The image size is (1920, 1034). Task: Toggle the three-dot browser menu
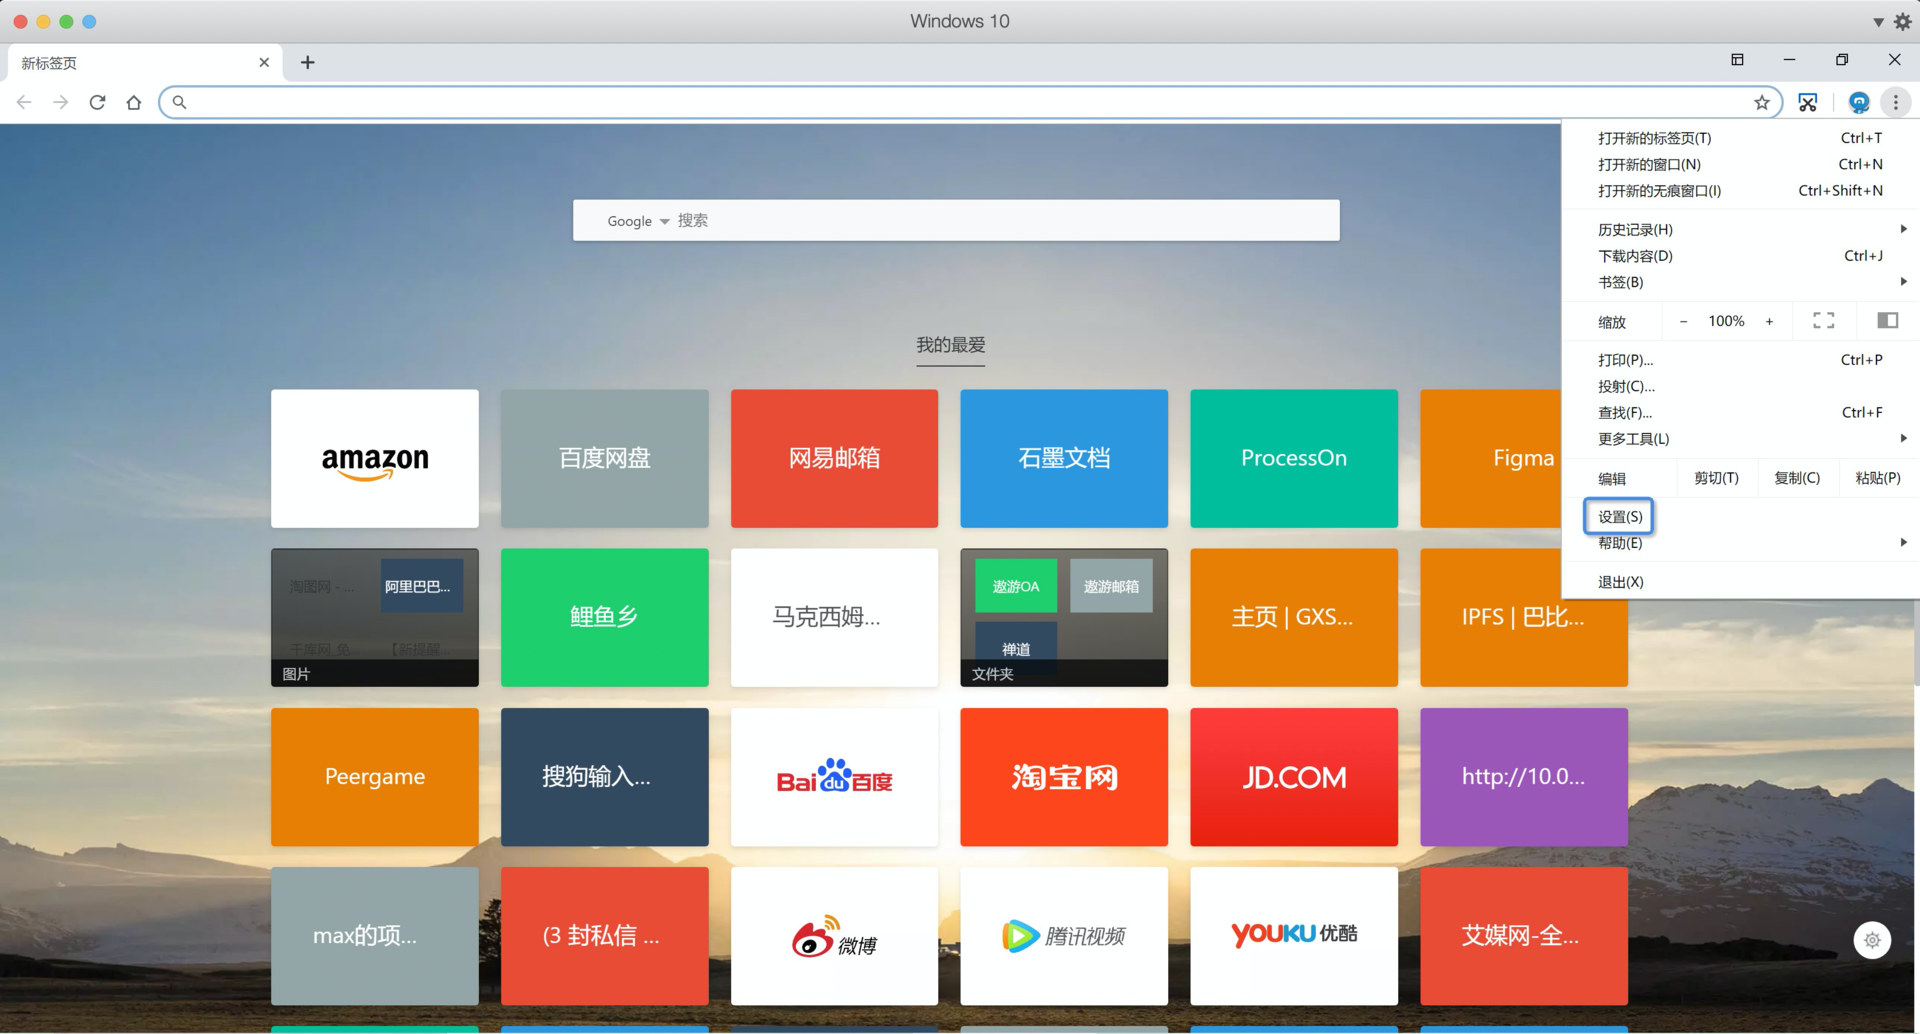click(1895, 102)
